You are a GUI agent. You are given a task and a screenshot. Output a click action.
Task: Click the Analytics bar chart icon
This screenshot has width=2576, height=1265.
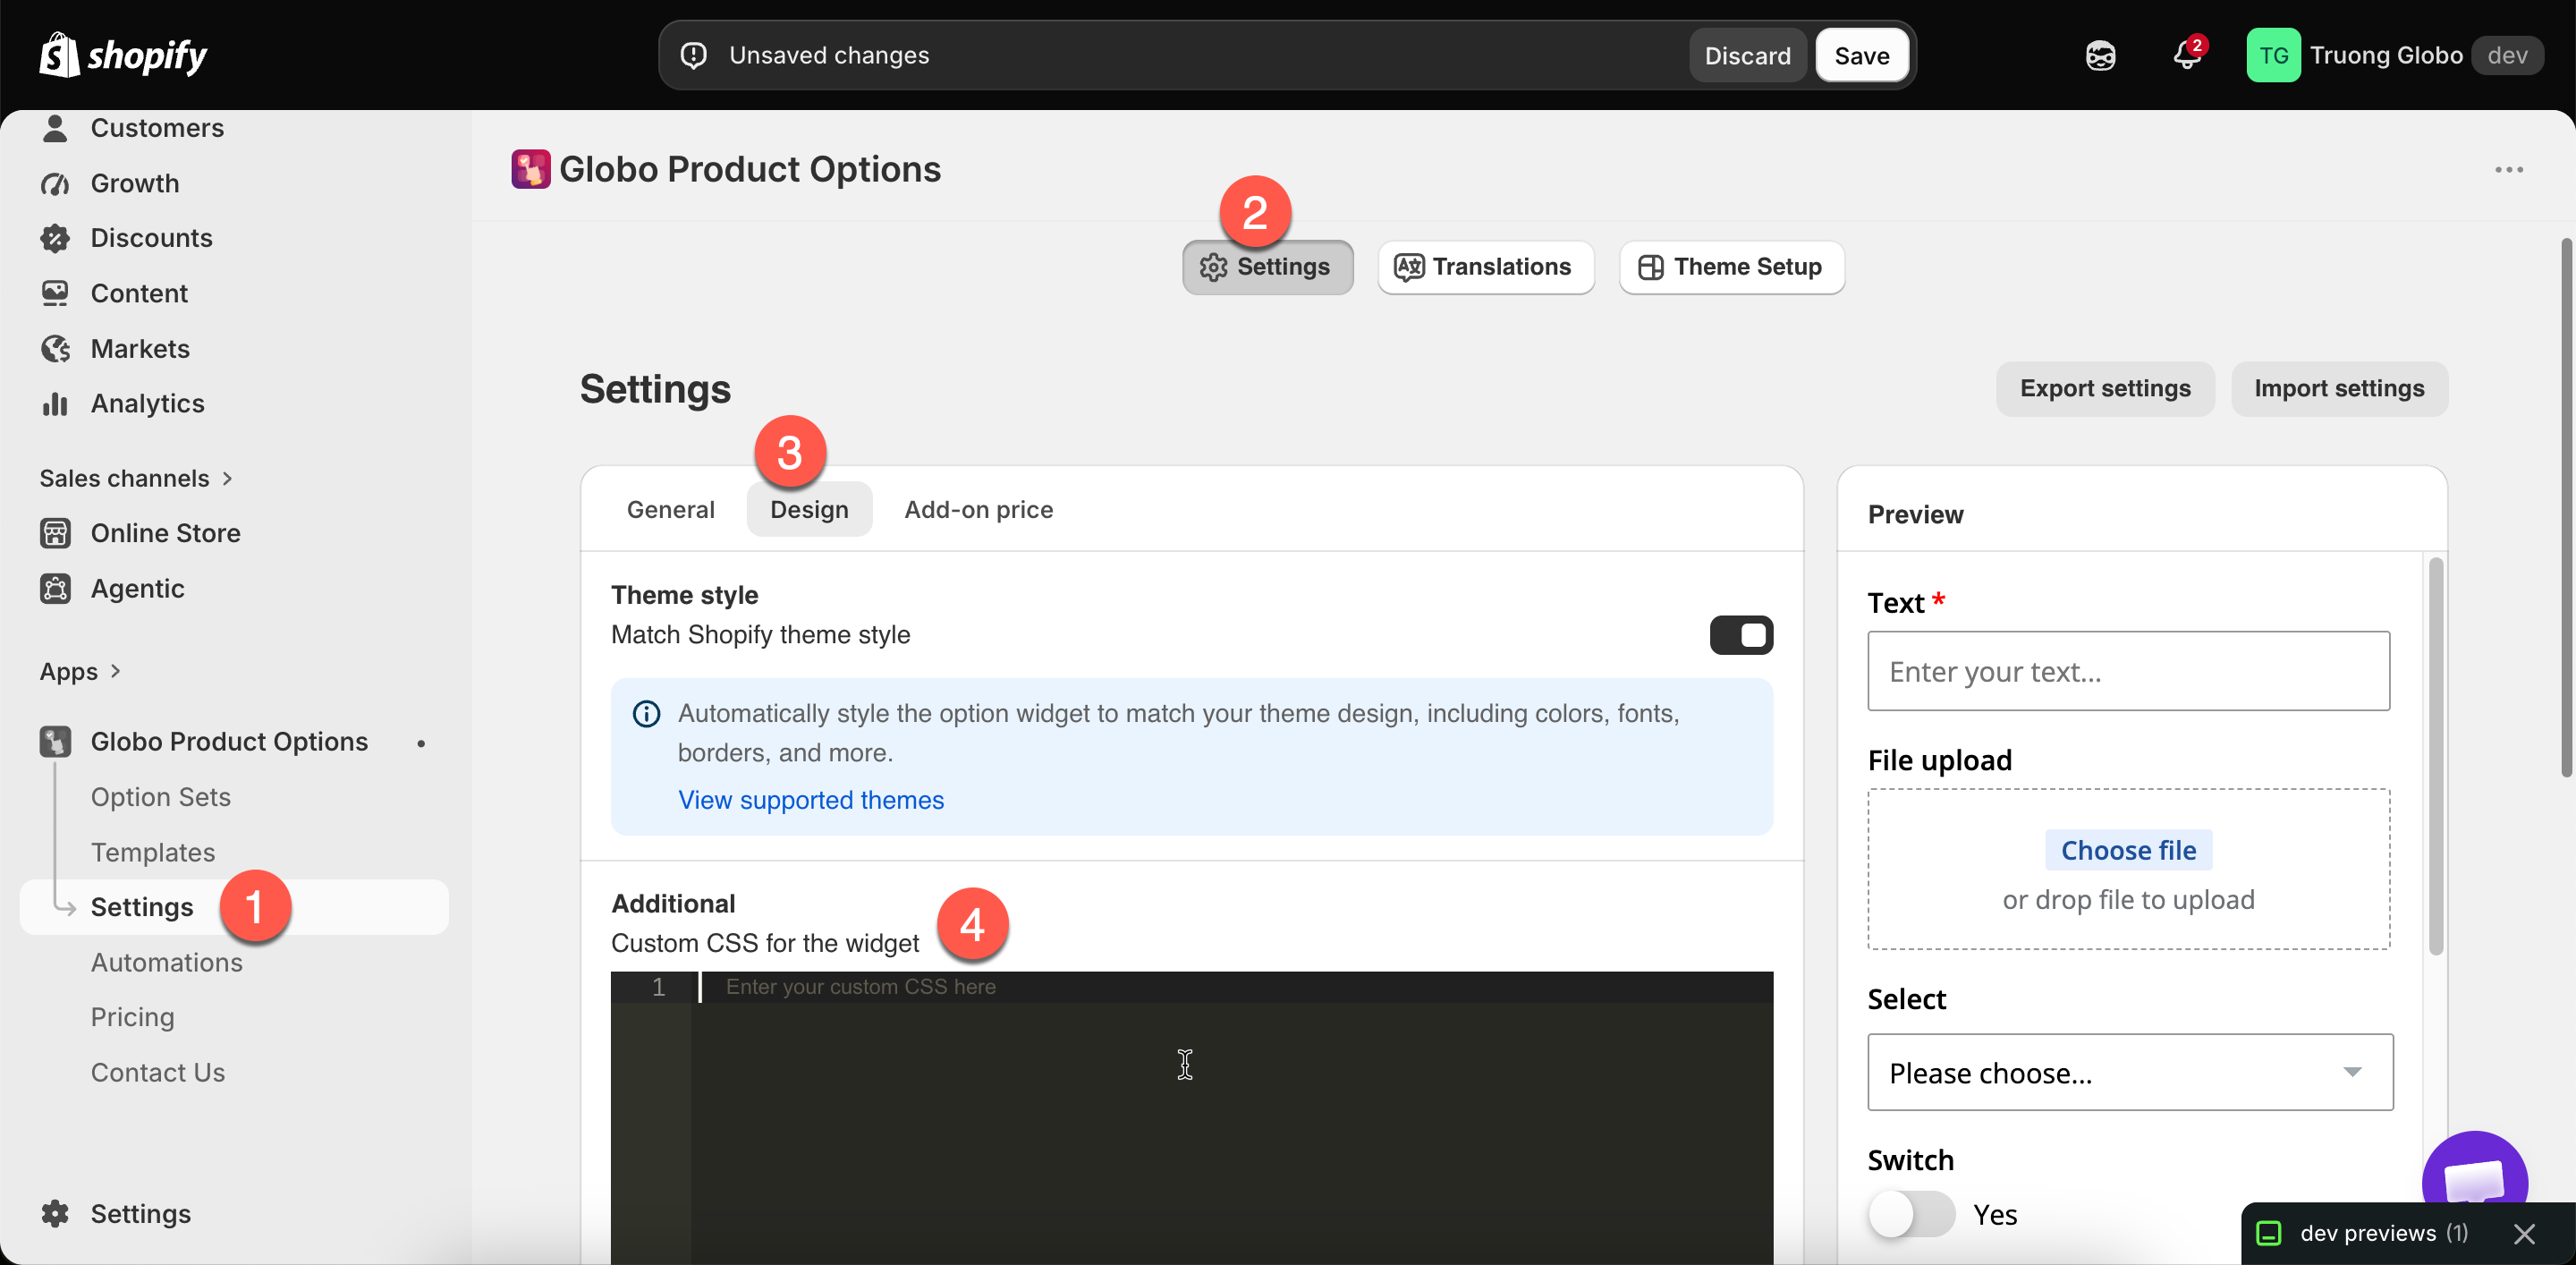point(55,404)
